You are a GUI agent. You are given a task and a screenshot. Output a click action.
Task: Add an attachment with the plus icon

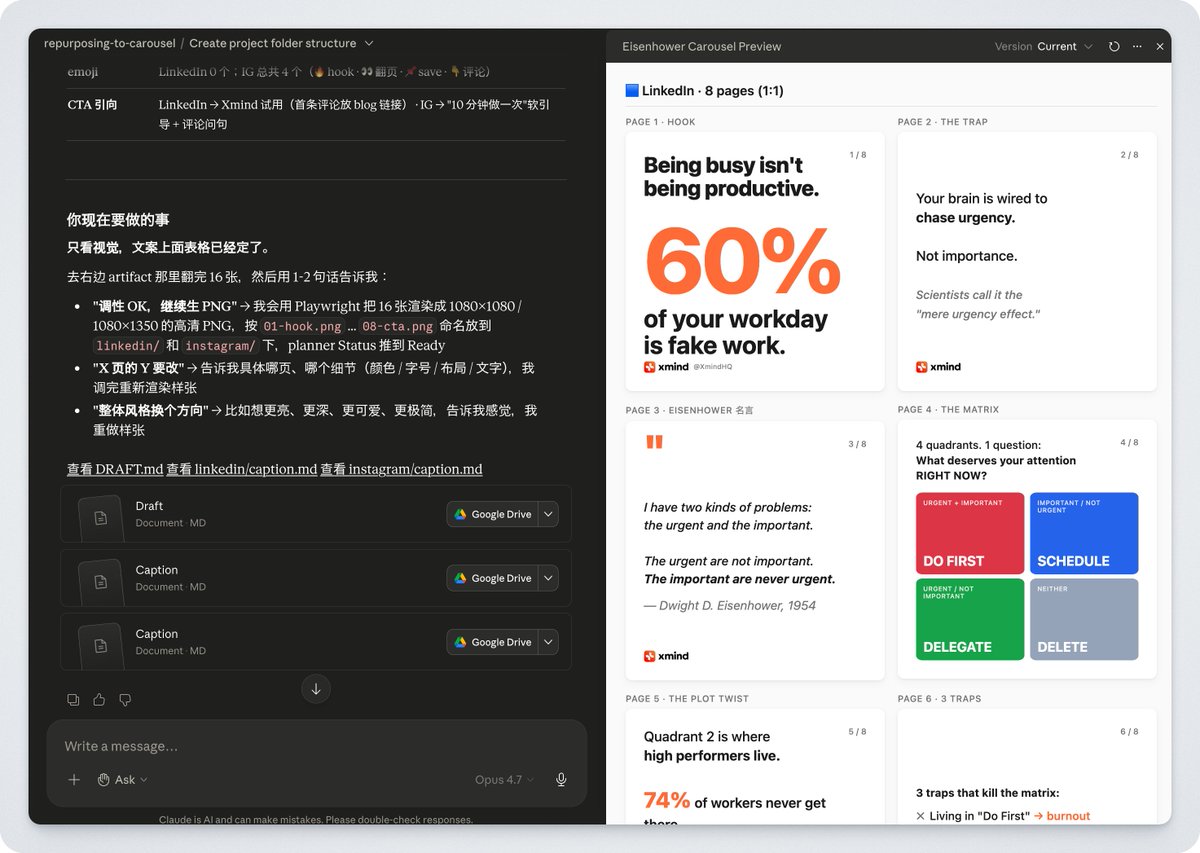[x=74, y=780]
